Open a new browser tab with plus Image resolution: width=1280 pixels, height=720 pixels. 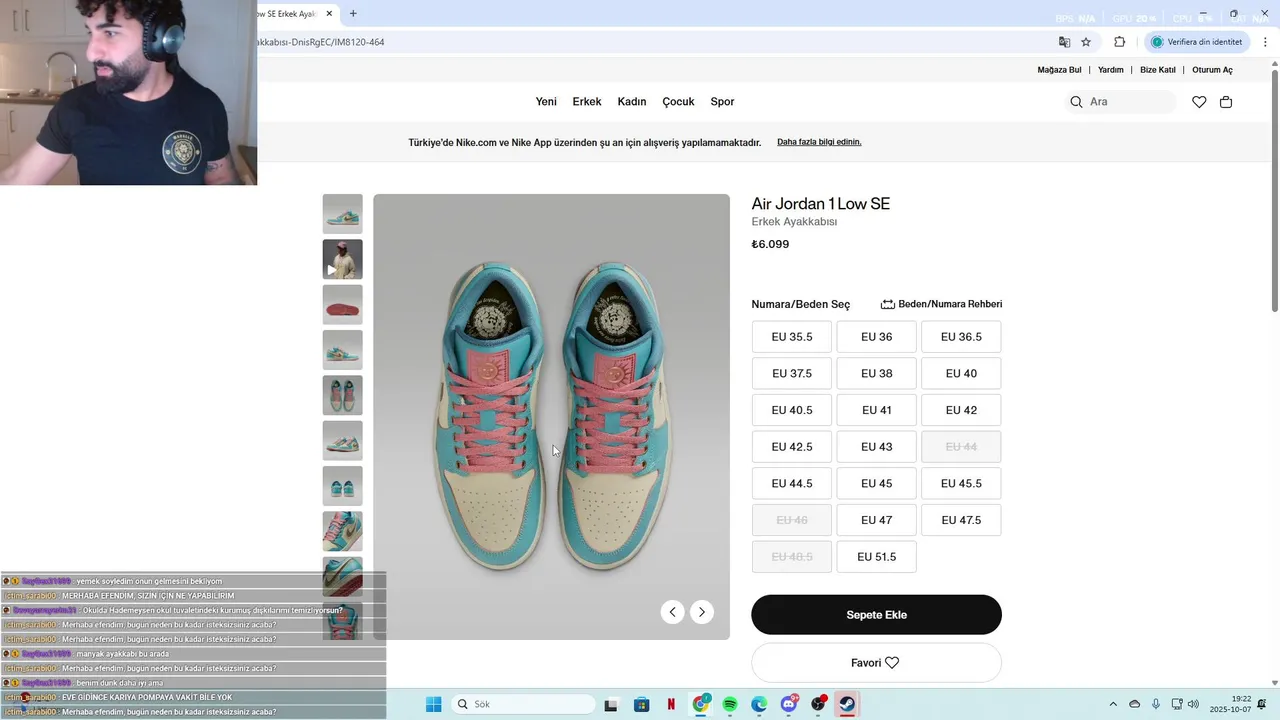(353, 14)
